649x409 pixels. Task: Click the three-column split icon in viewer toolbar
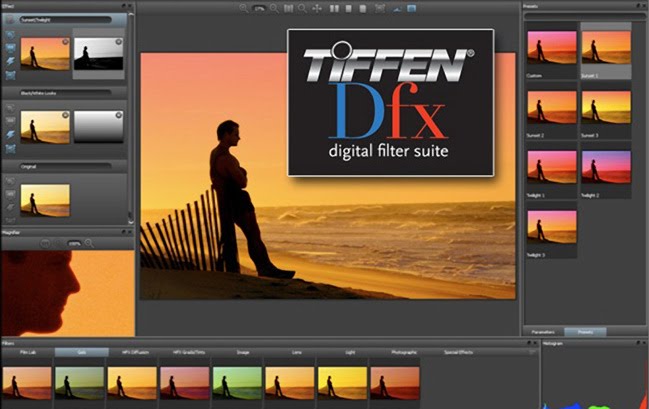click(x=288, y=8)
